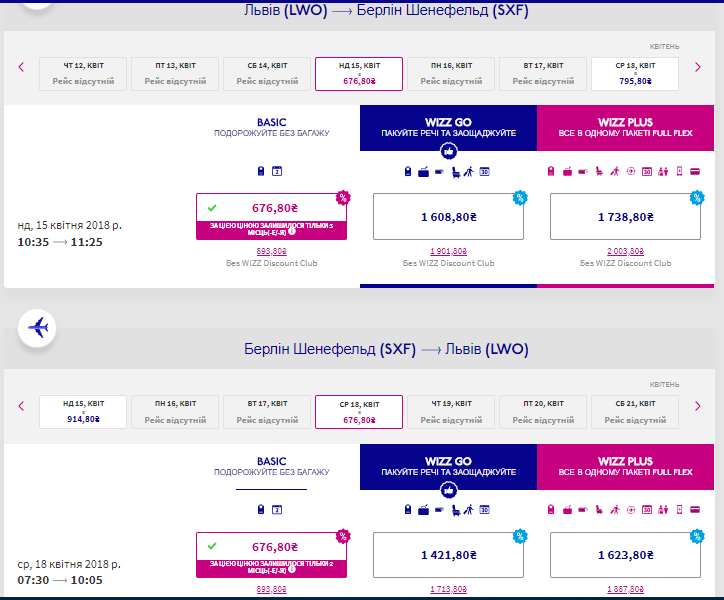Select the 1 421,80₴ WIZZ GO return fare

pos(447,555)
